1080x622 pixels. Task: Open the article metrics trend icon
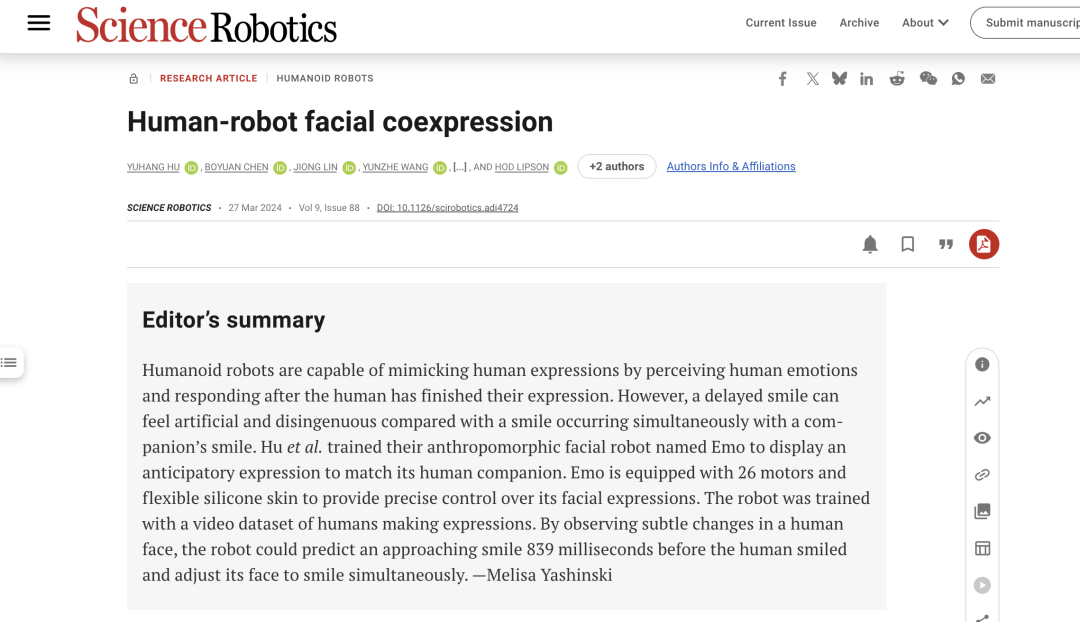pos(982,401)
